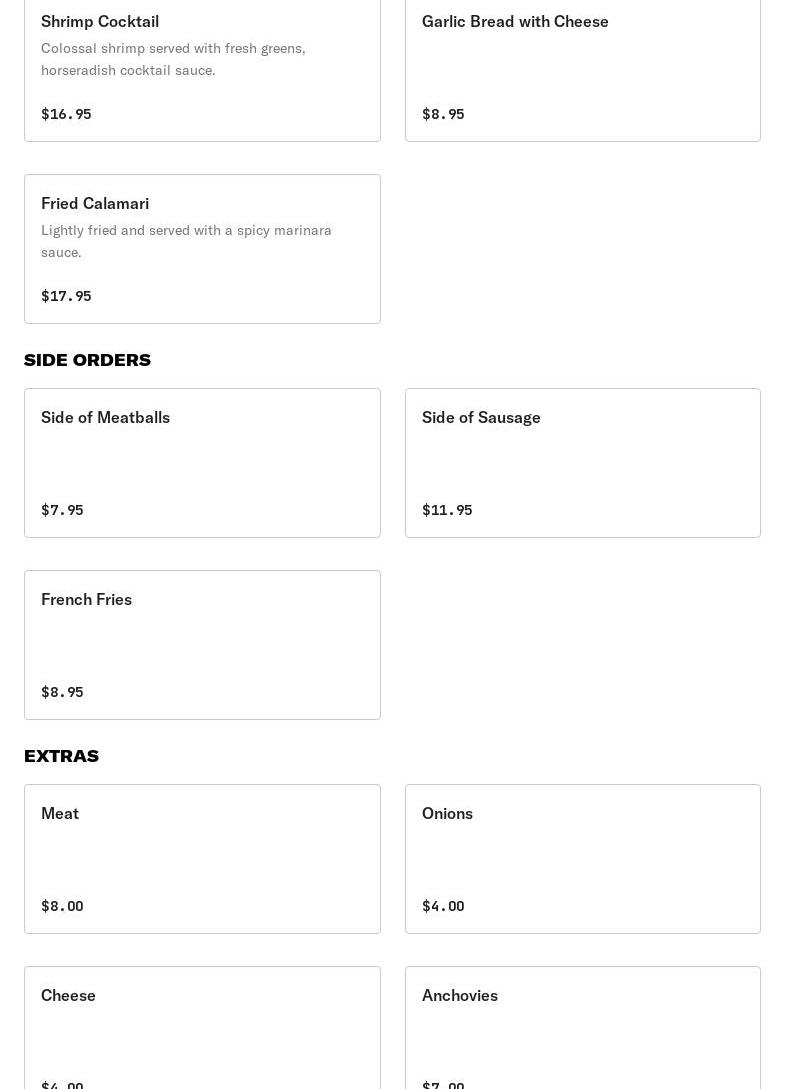The image size is (785, 1089).
Task: Choose the Cheese extra
Action: [x=202, y=1028]
